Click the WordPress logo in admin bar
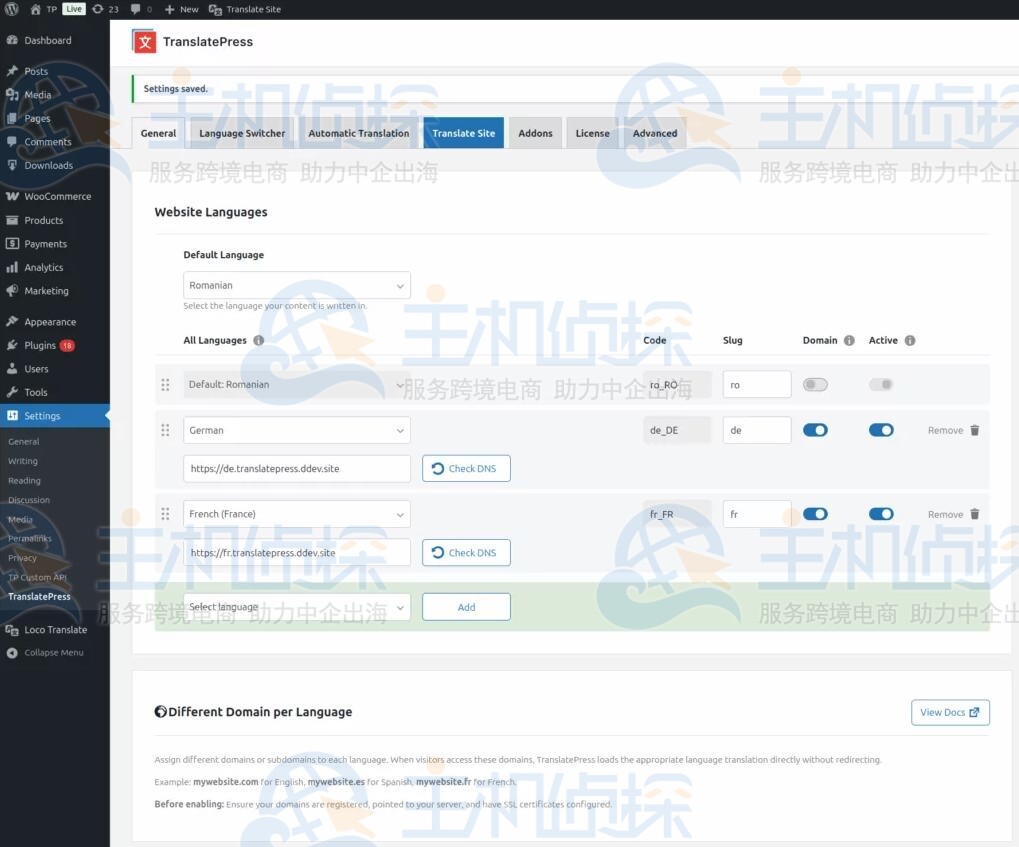This screenshot has width=1019, height=847. click(12, 9)
